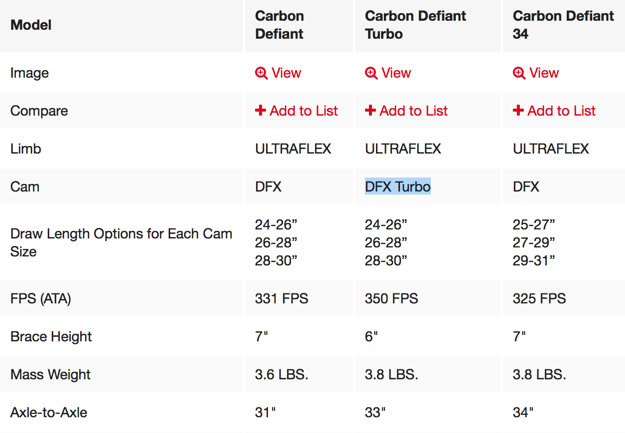This screenshot has width=625, height=433.
Task: Add Carbon Defiant Turbo to compare list
Action: 414,111
